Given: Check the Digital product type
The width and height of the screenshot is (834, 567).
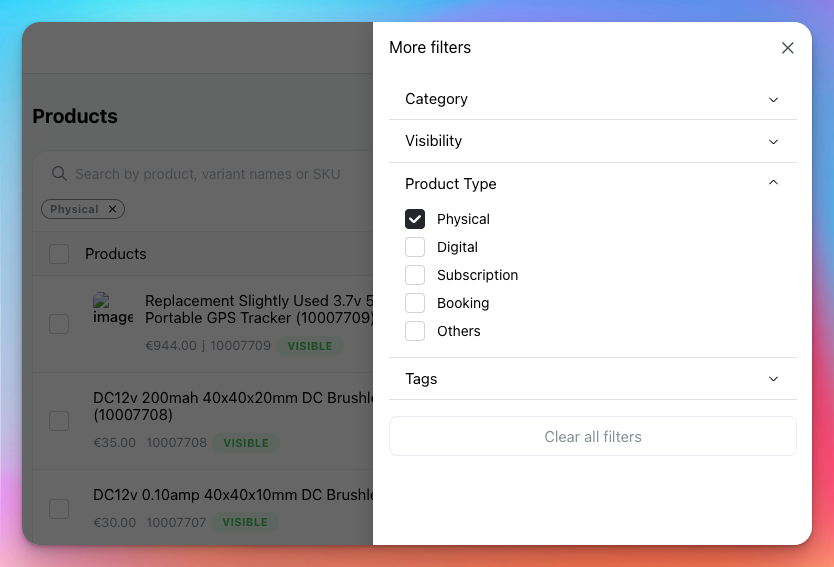Looking at the screenshot, I should point(415,247).
